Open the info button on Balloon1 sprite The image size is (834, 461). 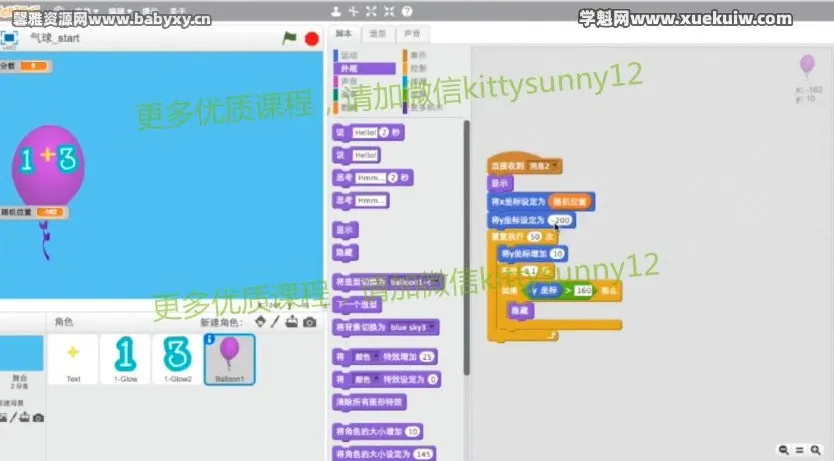click(210, 340)
